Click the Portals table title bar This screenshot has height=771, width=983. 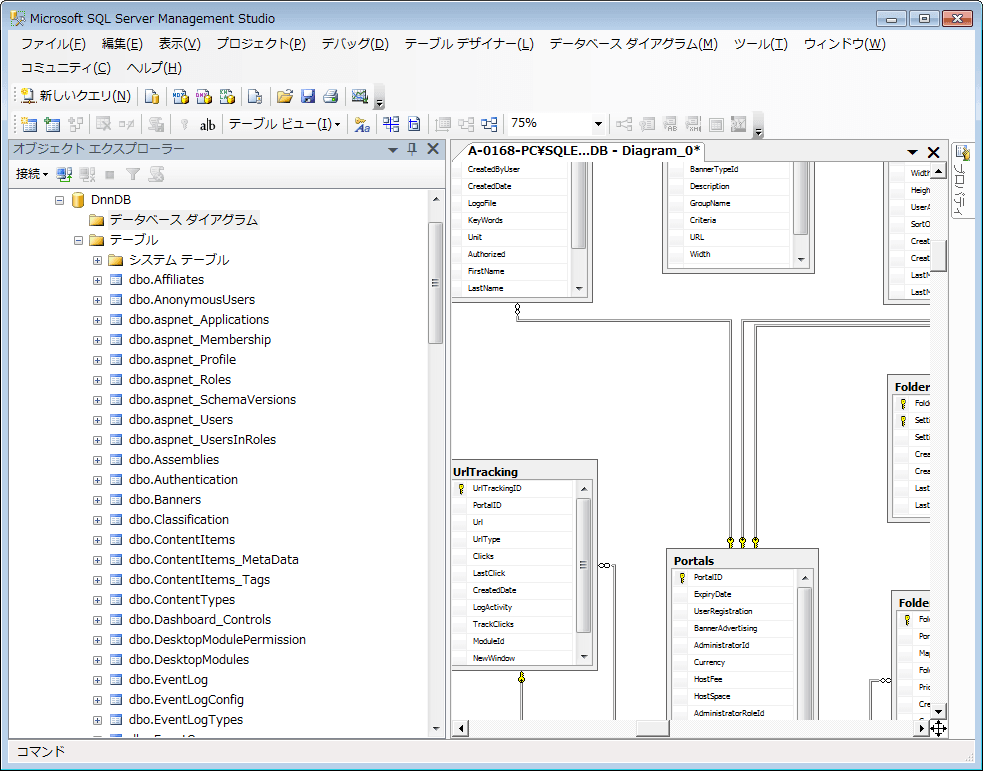click(742, 560)
